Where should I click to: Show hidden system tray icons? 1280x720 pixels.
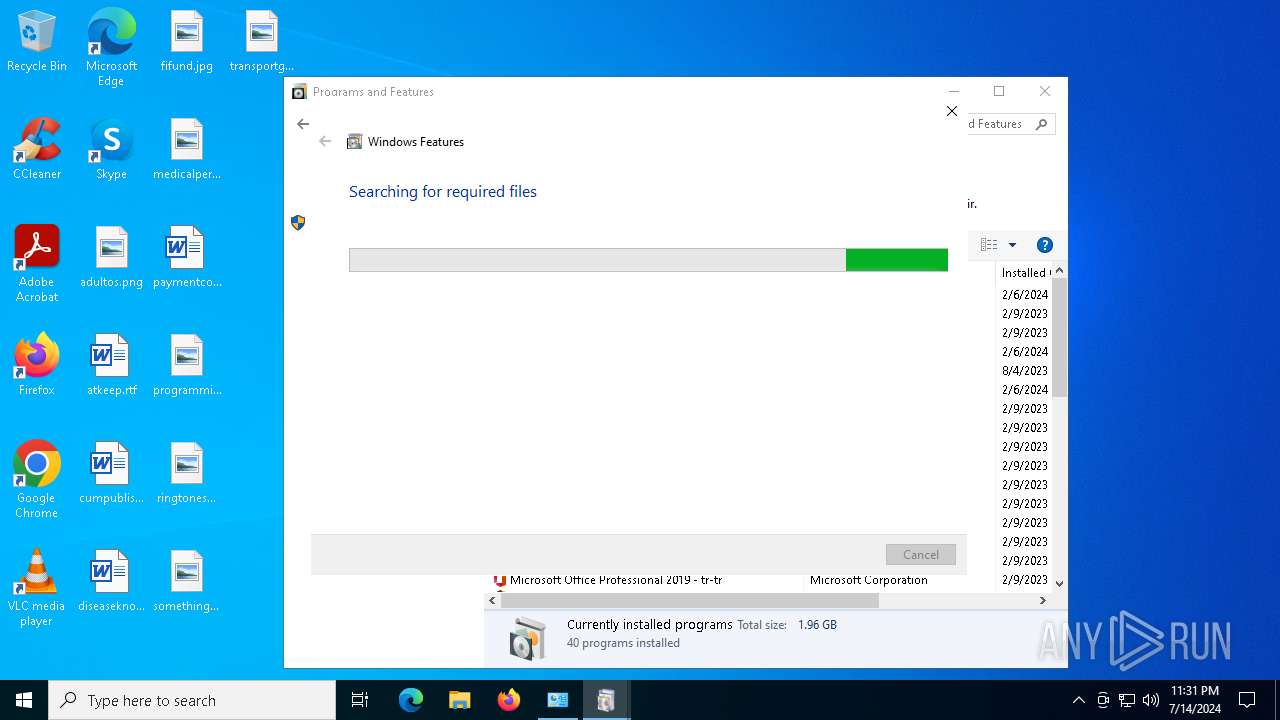coord(1078,700)
